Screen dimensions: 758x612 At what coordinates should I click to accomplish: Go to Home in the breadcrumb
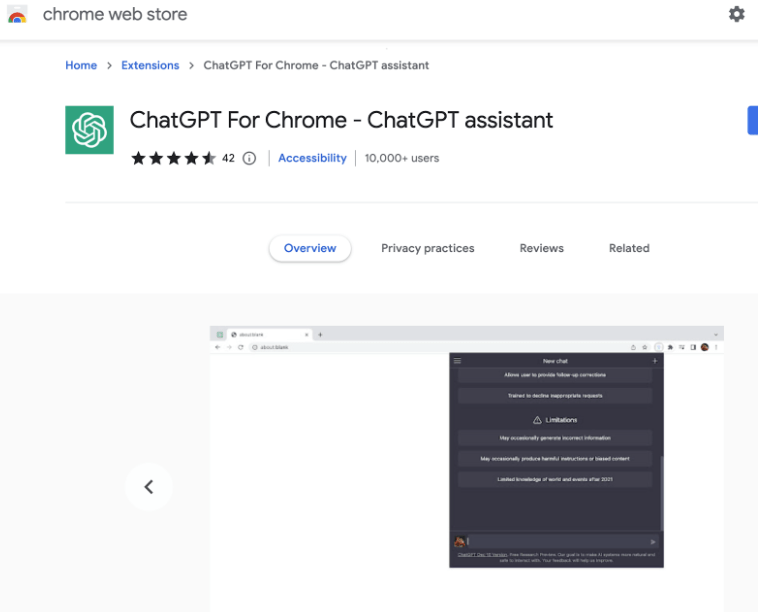pos(81,65)
